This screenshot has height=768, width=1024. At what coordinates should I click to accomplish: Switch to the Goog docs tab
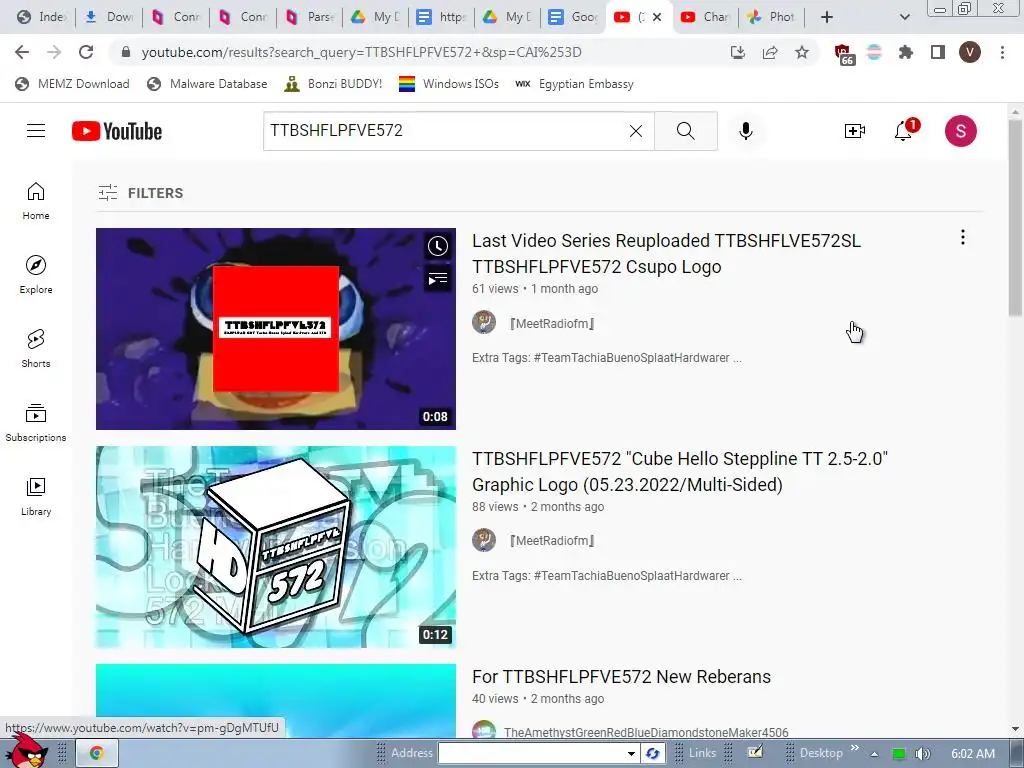[x=573, y=17]
